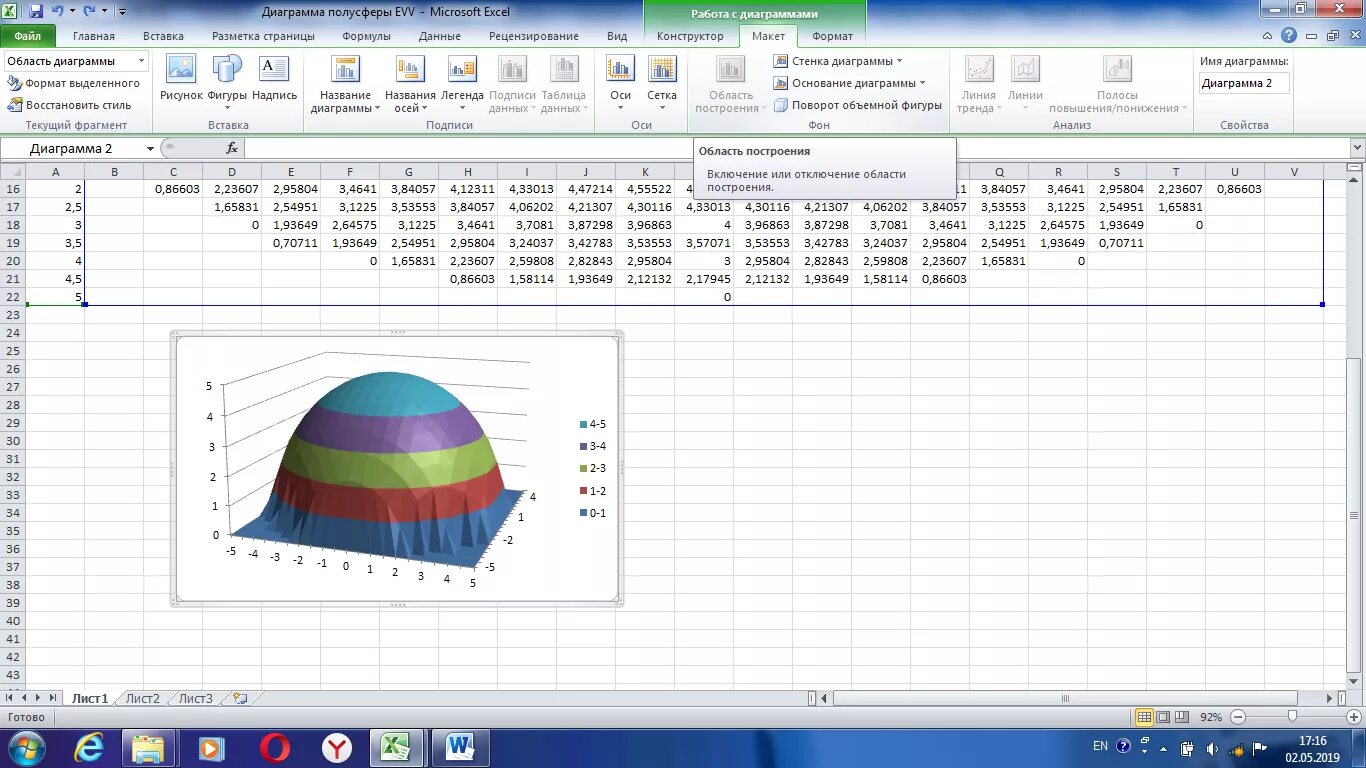Click the 0-1 legend color entry
Screen dimensions: 1366x768
coord(593,513)
